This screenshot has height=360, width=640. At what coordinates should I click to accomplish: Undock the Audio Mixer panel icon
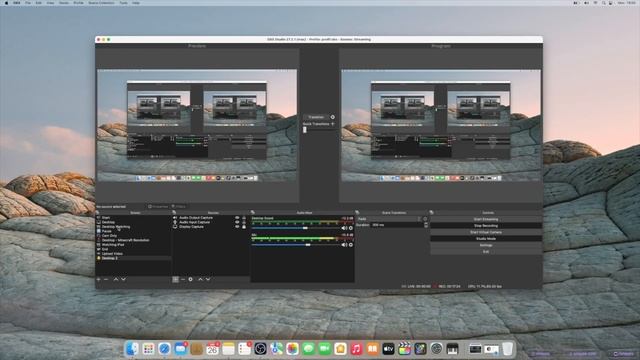253,212
